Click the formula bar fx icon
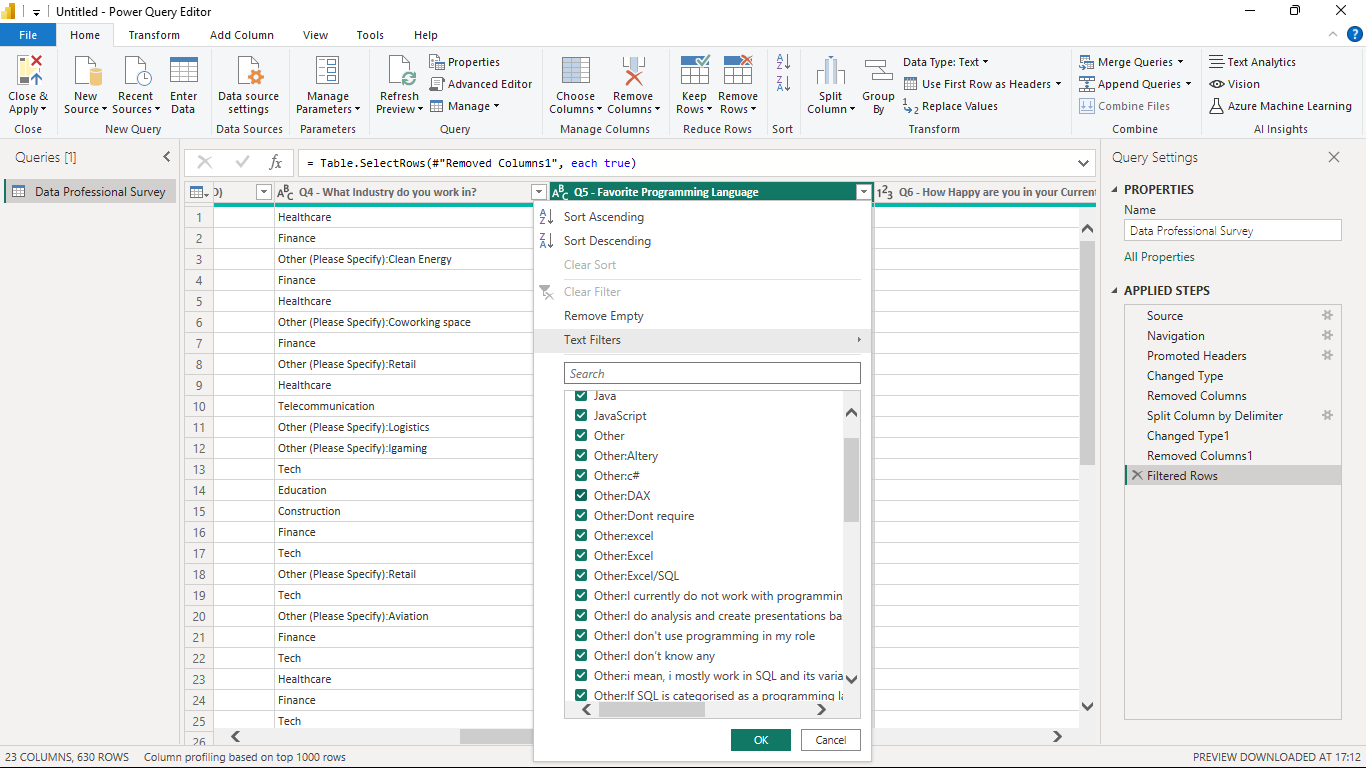The image size is (1366, 768). point(276,163)
